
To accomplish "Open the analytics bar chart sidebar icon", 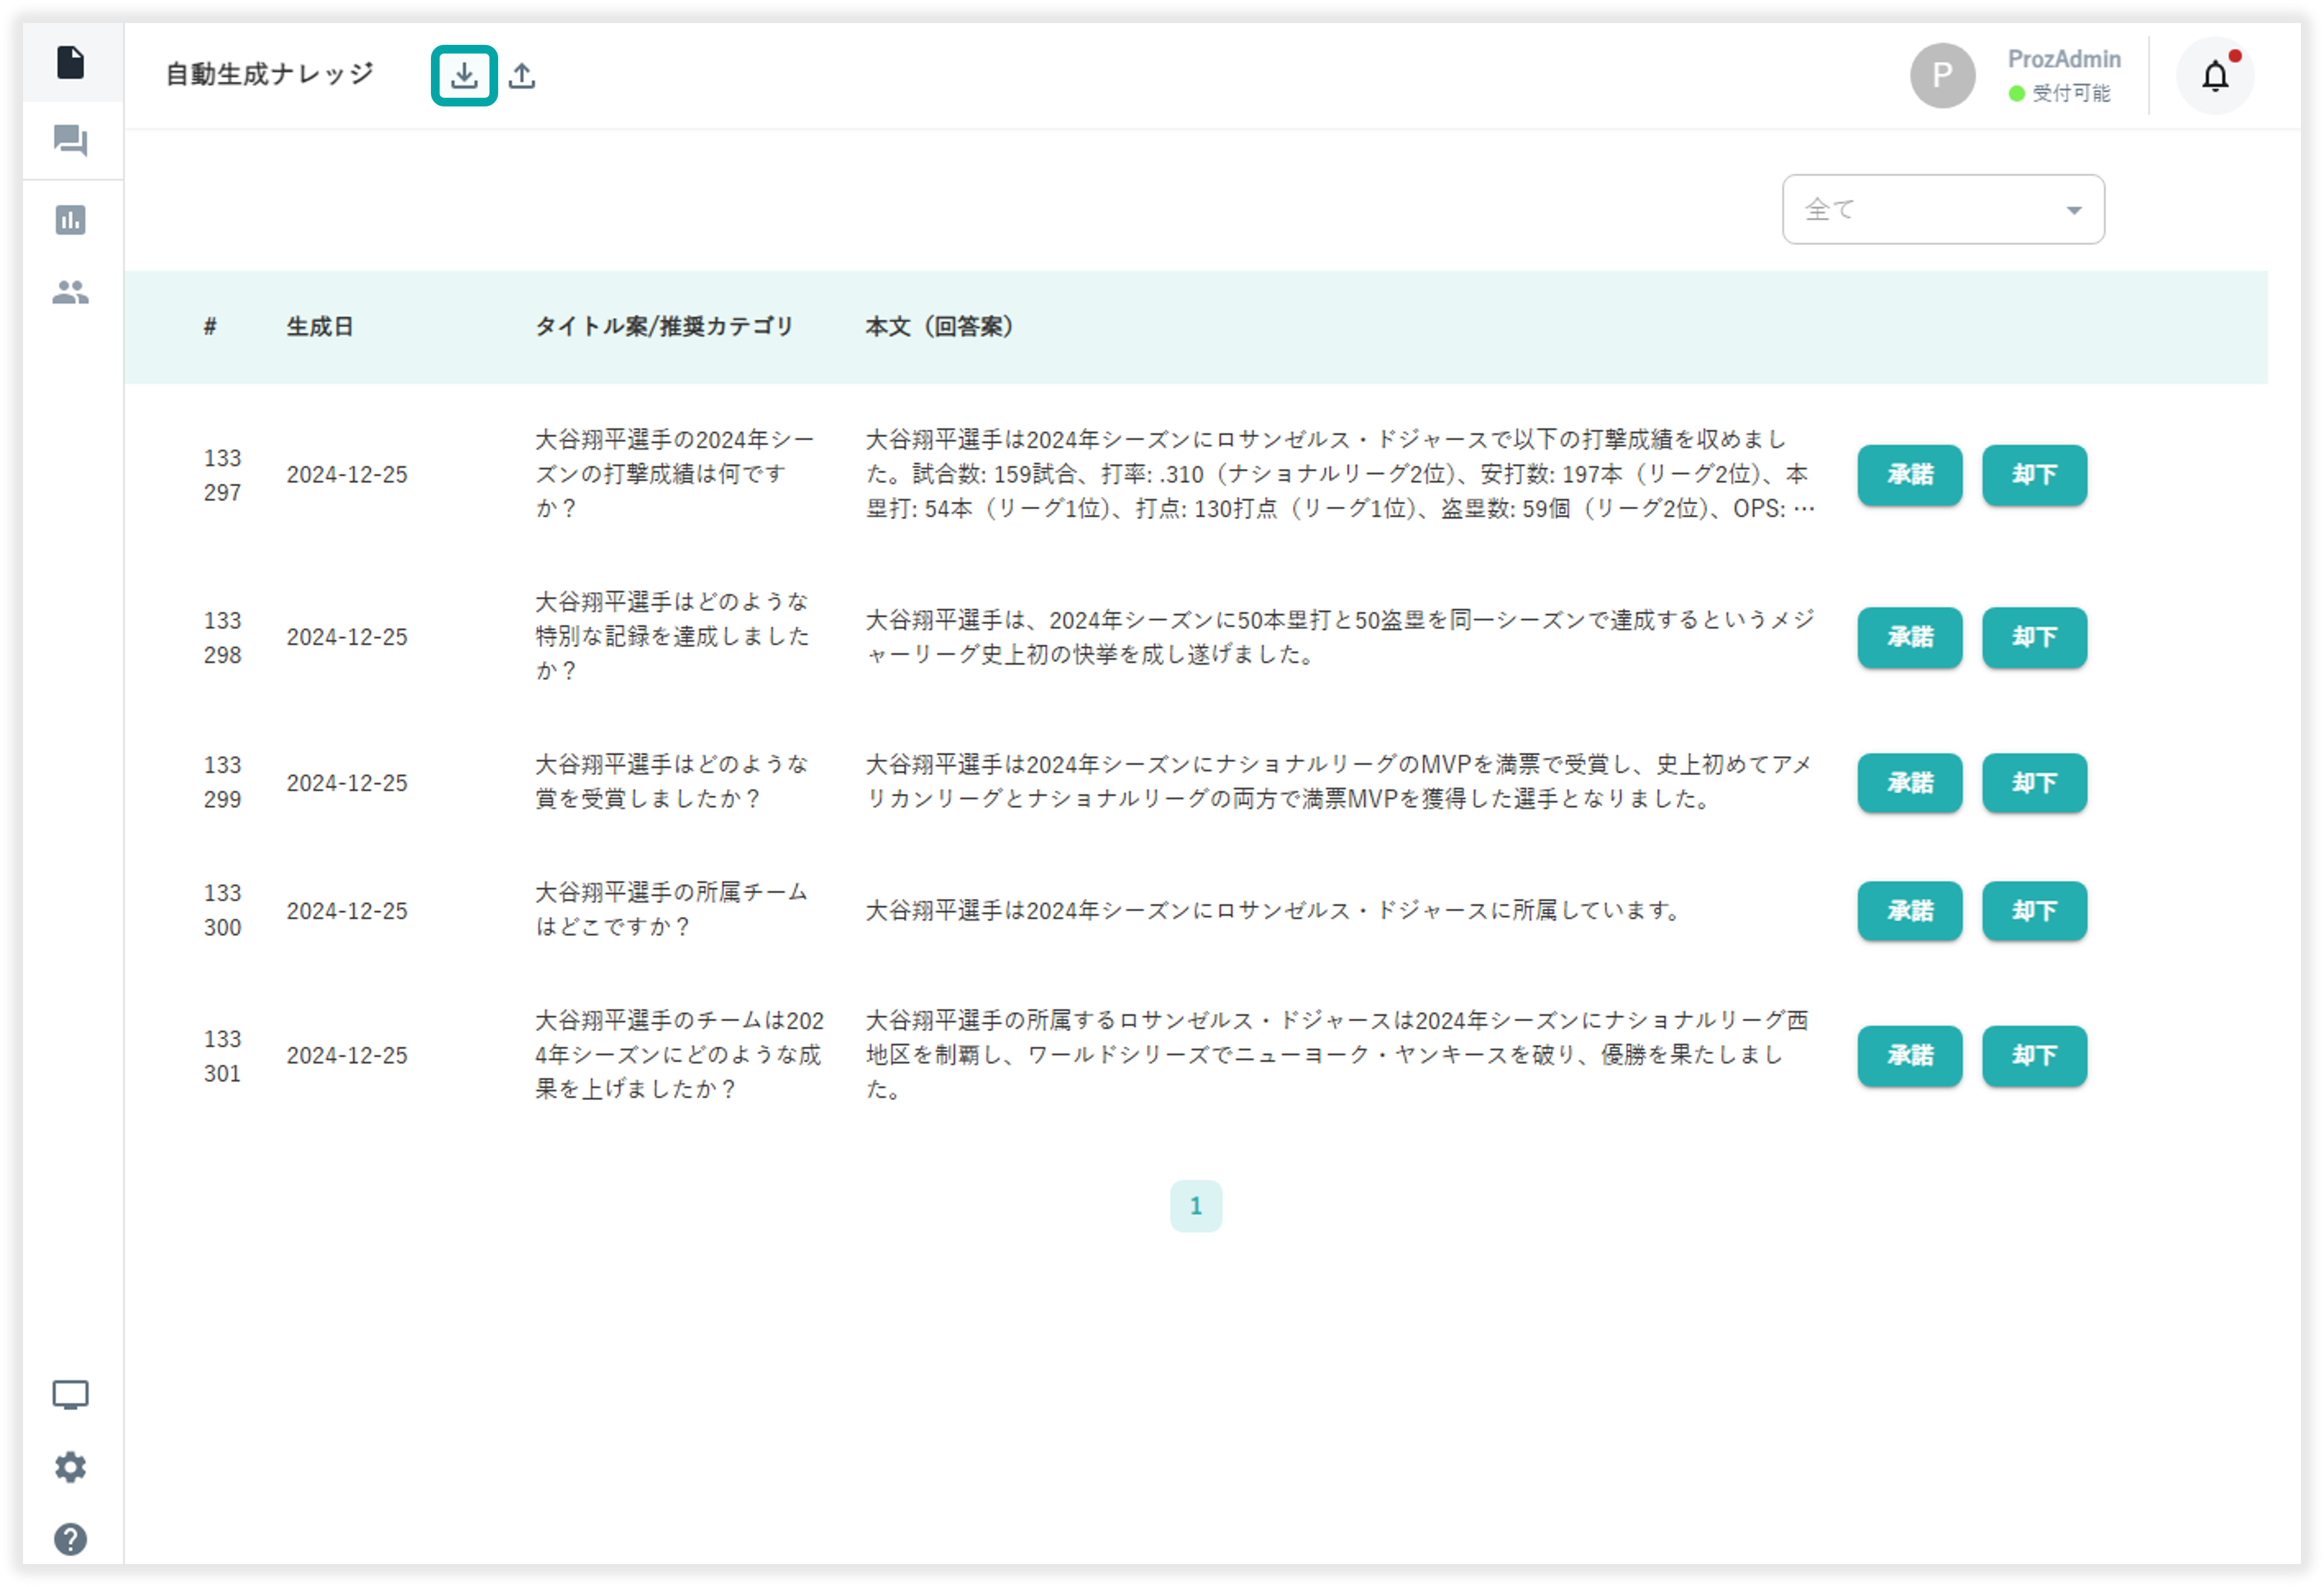I will click(x=70, y=219).
